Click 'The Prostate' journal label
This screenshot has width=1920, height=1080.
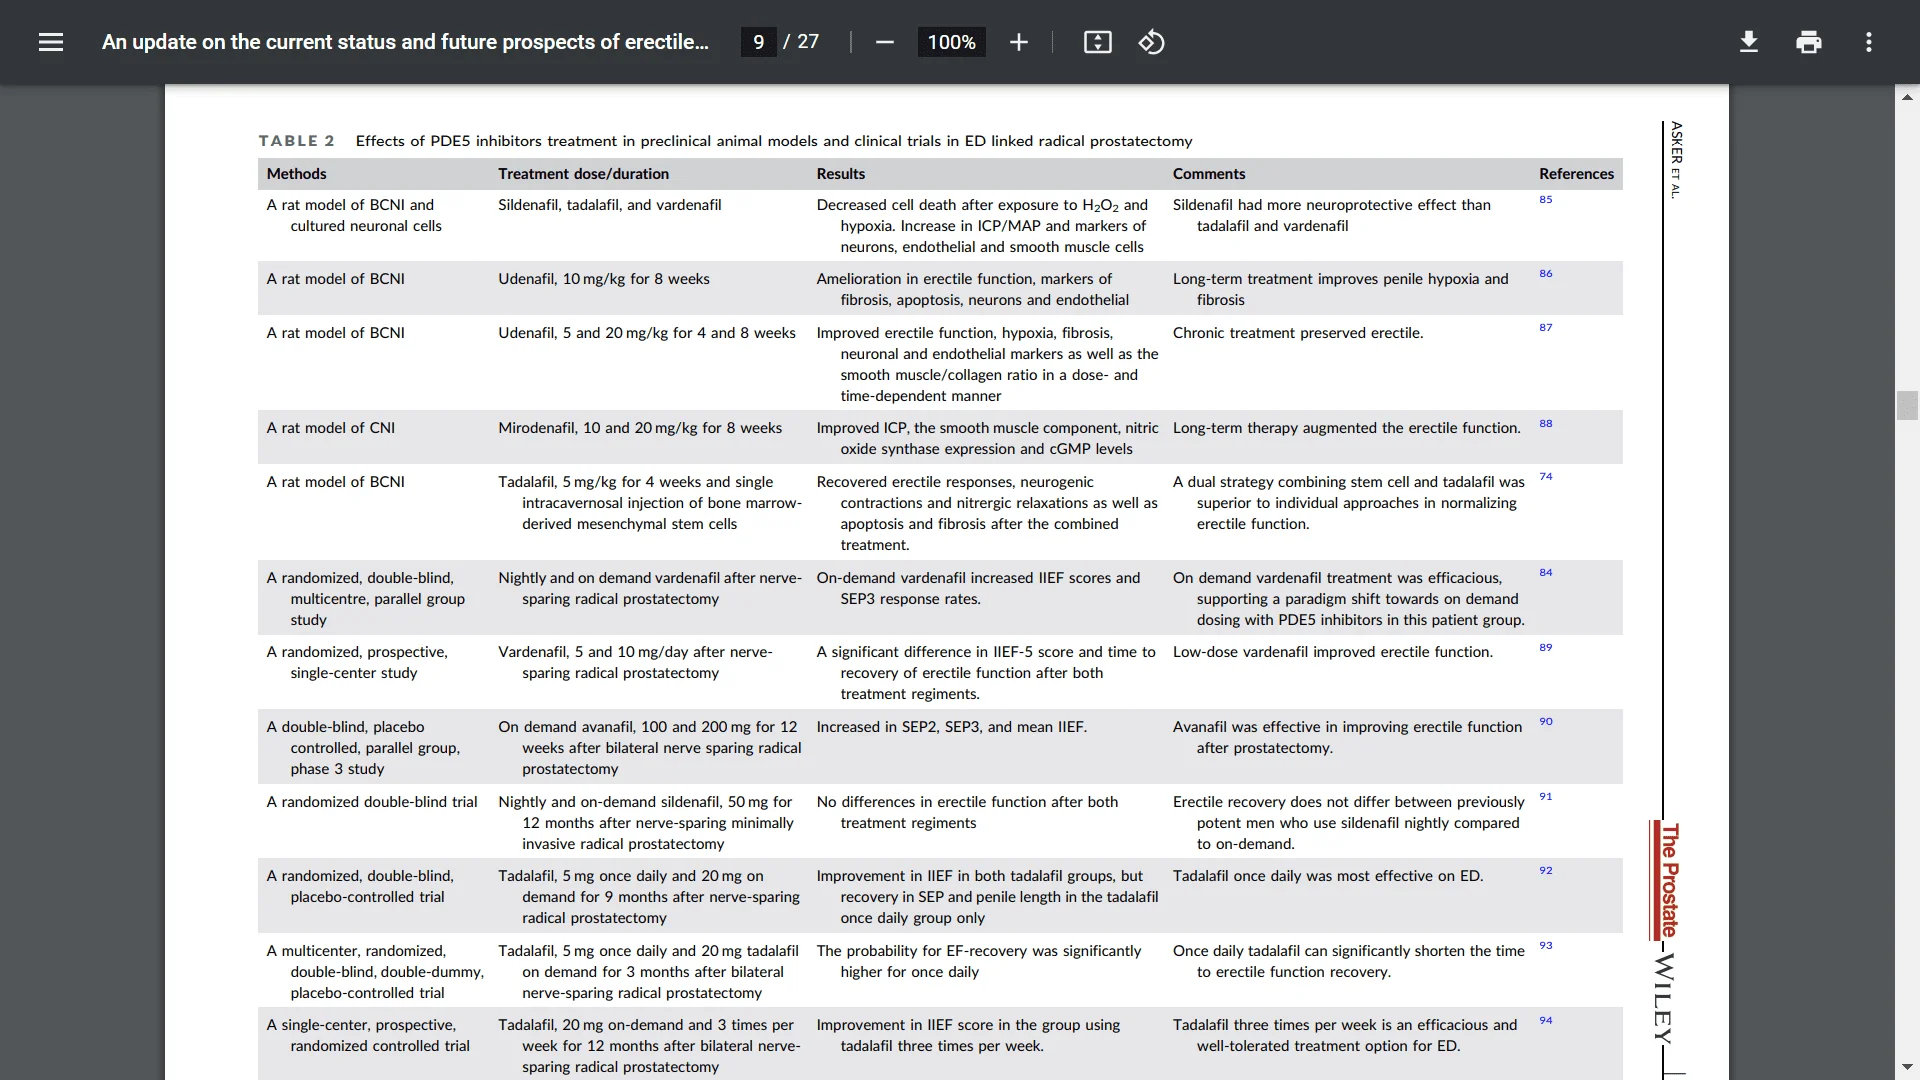tap(1669, 880)
